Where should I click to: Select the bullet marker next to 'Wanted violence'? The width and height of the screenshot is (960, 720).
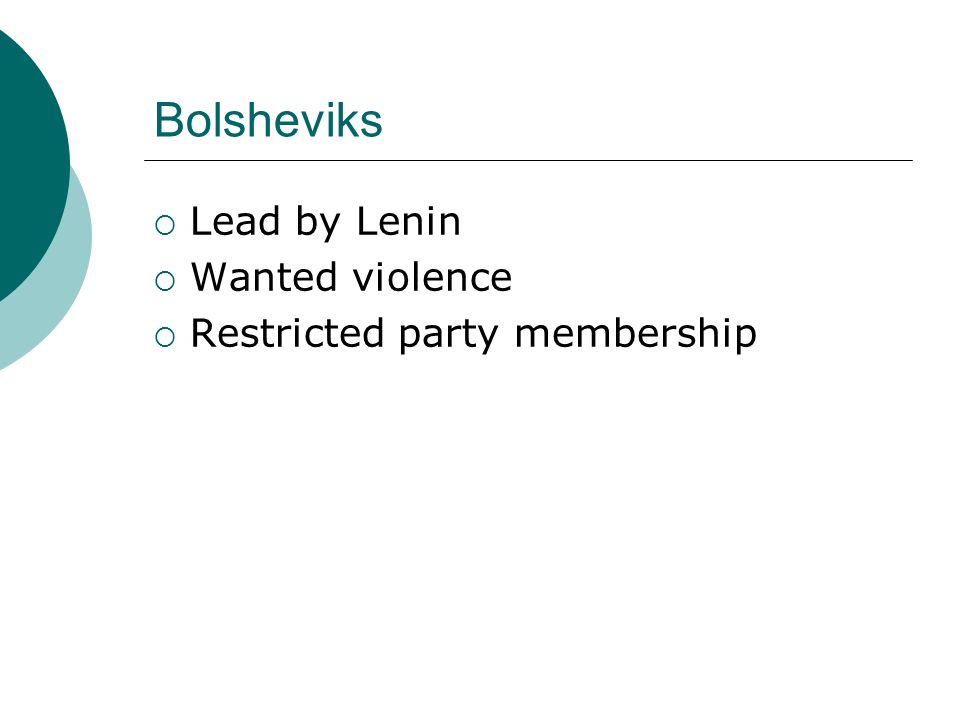165,281
